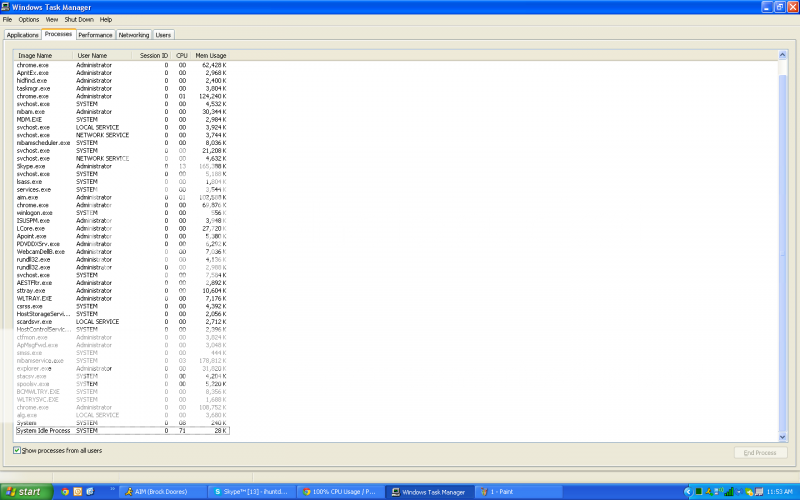Open the Help menu
Viewport: 800px width, 500px height.
(x=106, y=19)
